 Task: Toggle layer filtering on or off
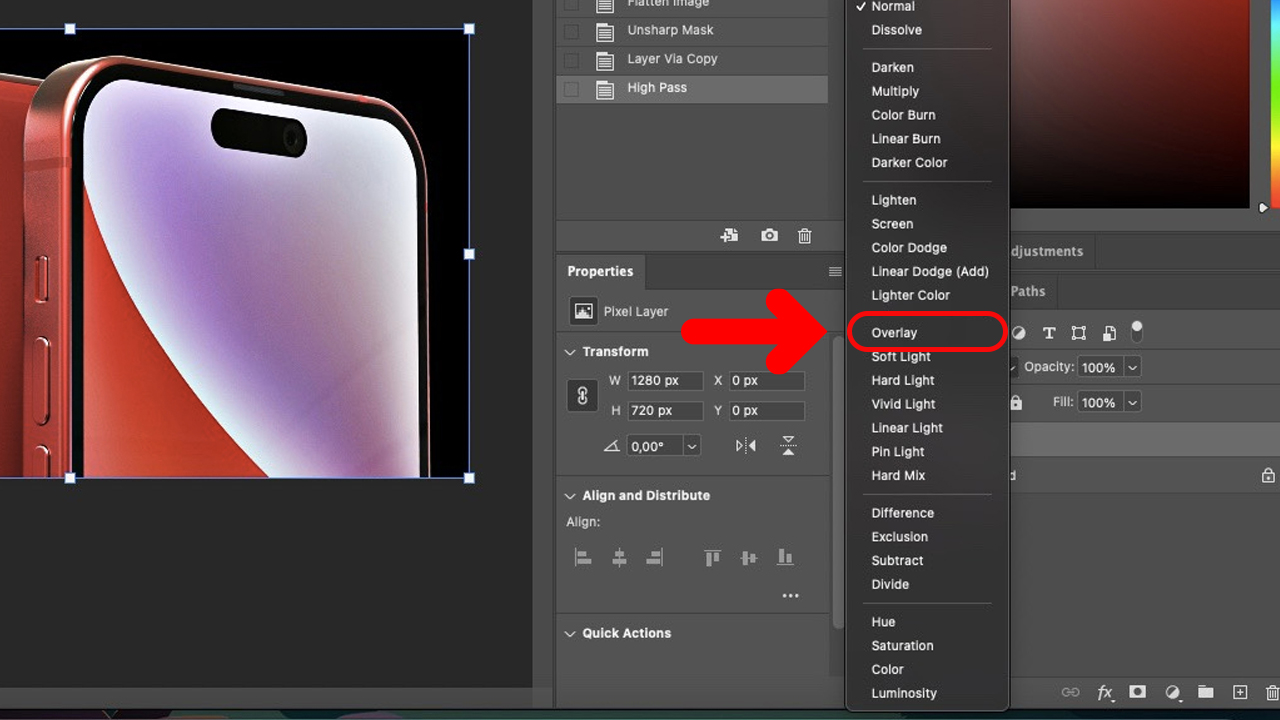coord(1136,332)
